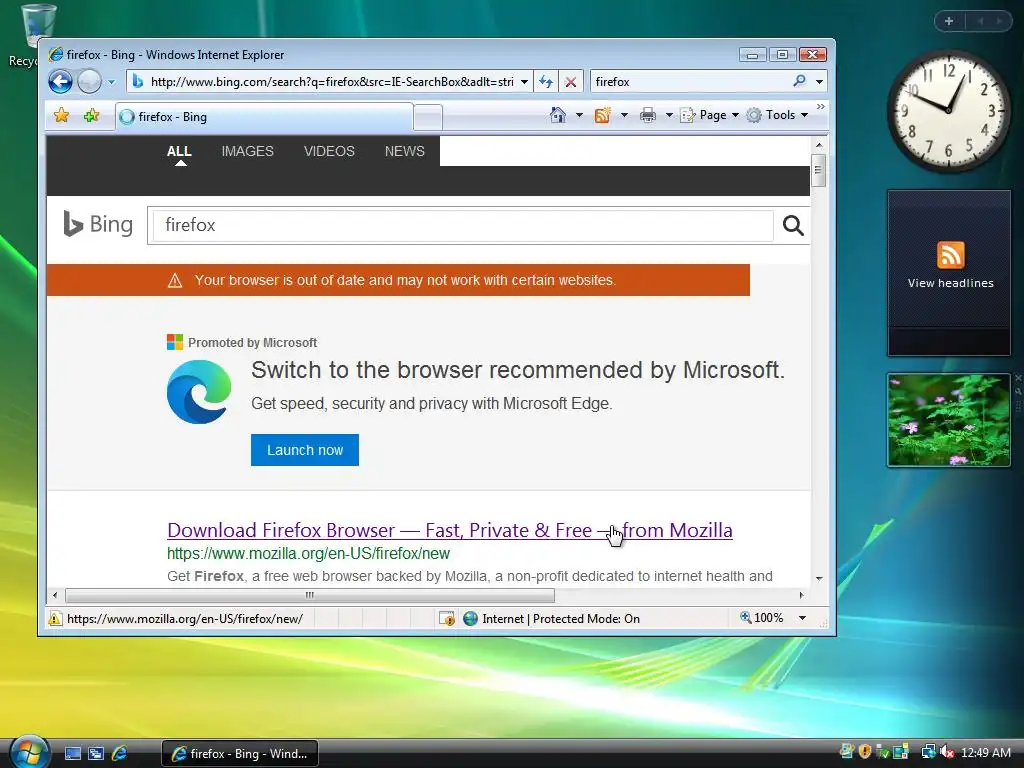The height and width of the screenshot is (768, 1024).
Task: Open the Download Firefox Browser result link
Action: point(450,530)
